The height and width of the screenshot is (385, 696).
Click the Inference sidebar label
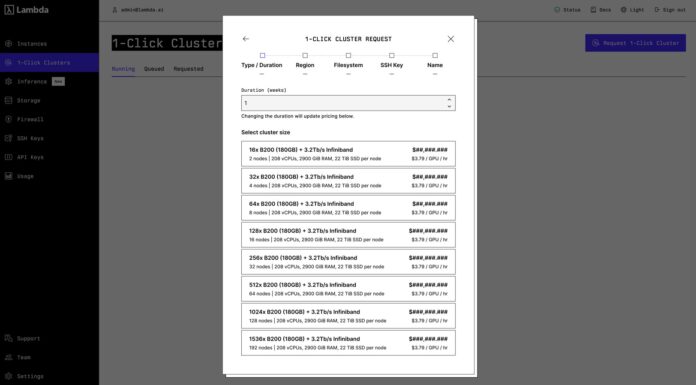(x=32, y=82)
